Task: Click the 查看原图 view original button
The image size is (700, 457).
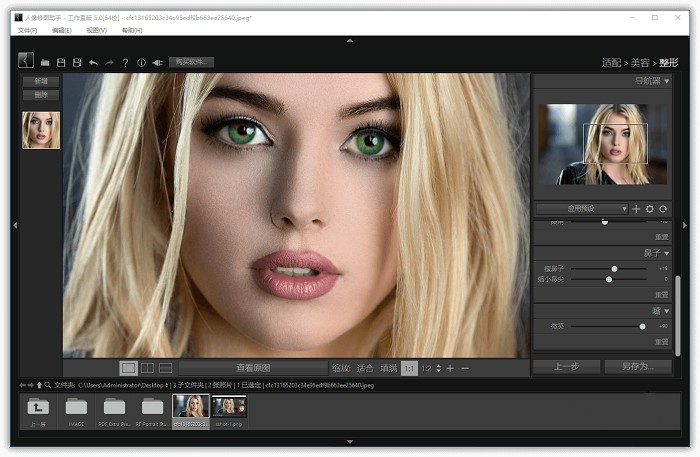Action: tap(253, 368)
